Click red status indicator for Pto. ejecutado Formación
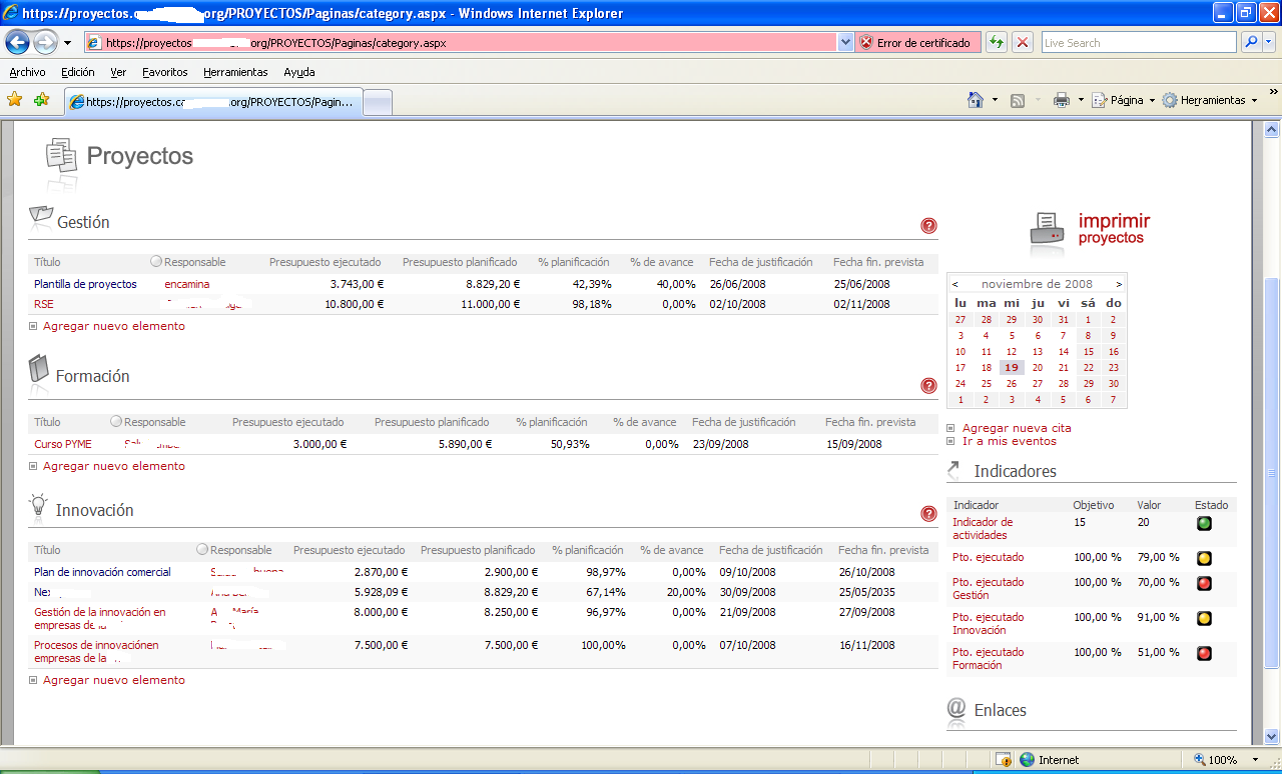The image size is (1282, 774). pyautogui.click(x=1204, y=653)
